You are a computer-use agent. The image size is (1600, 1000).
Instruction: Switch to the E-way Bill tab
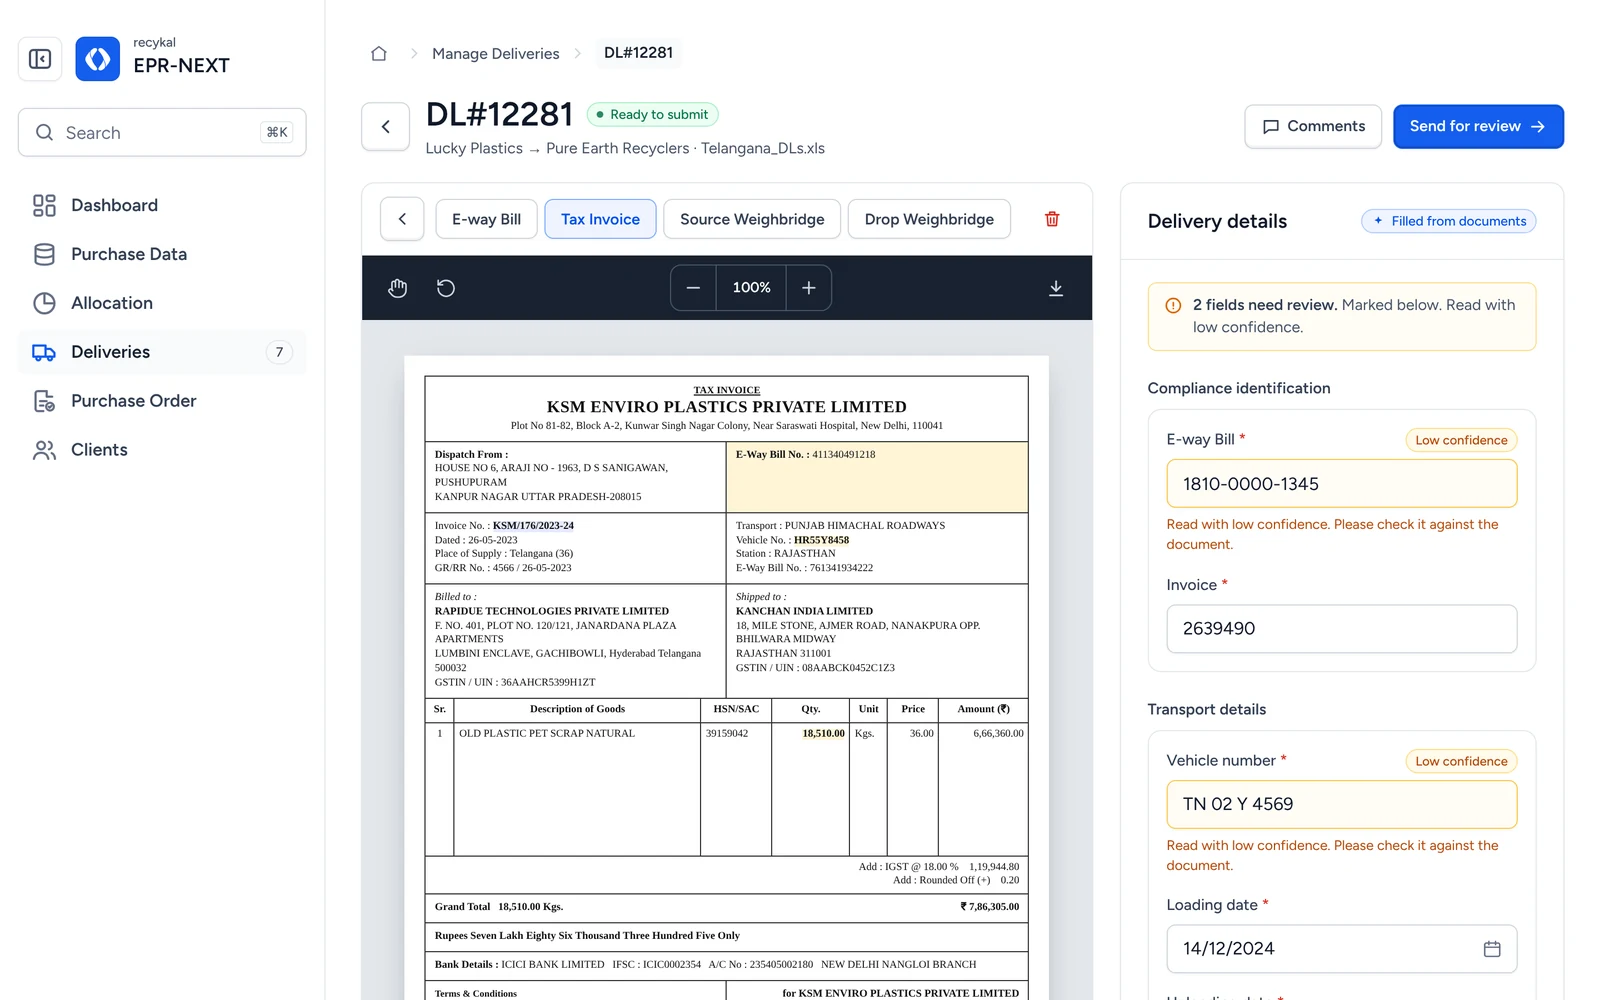pos(486,219)
